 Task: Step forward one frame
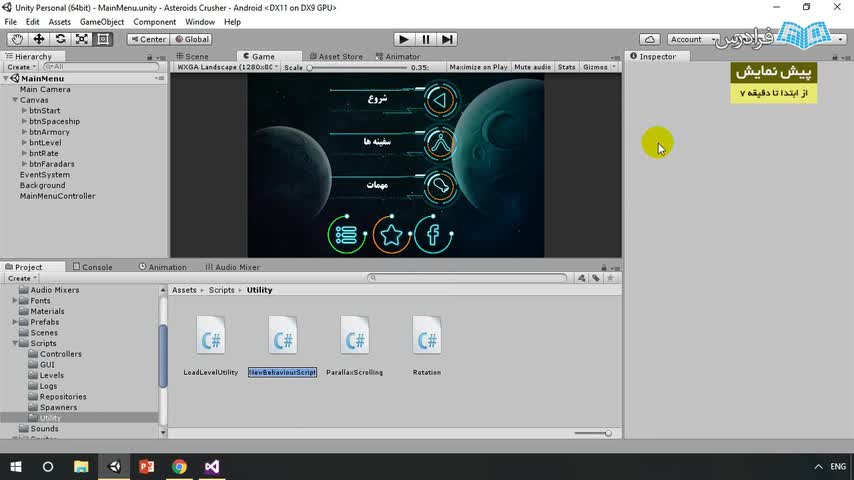tap(447, 39)
